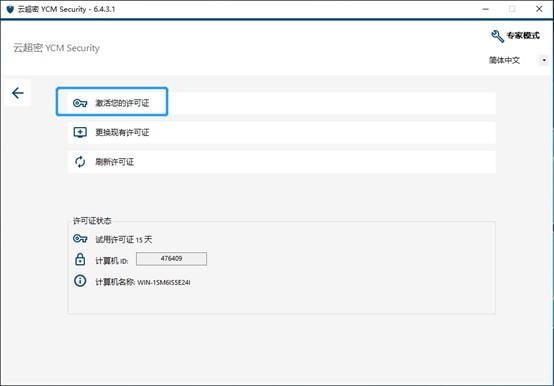Image resolution: width=554 pixels, height=386 pixels.
Task: Open the 简体中文 language dropdown
Action: pyautogui.click(x=518, y=60)
